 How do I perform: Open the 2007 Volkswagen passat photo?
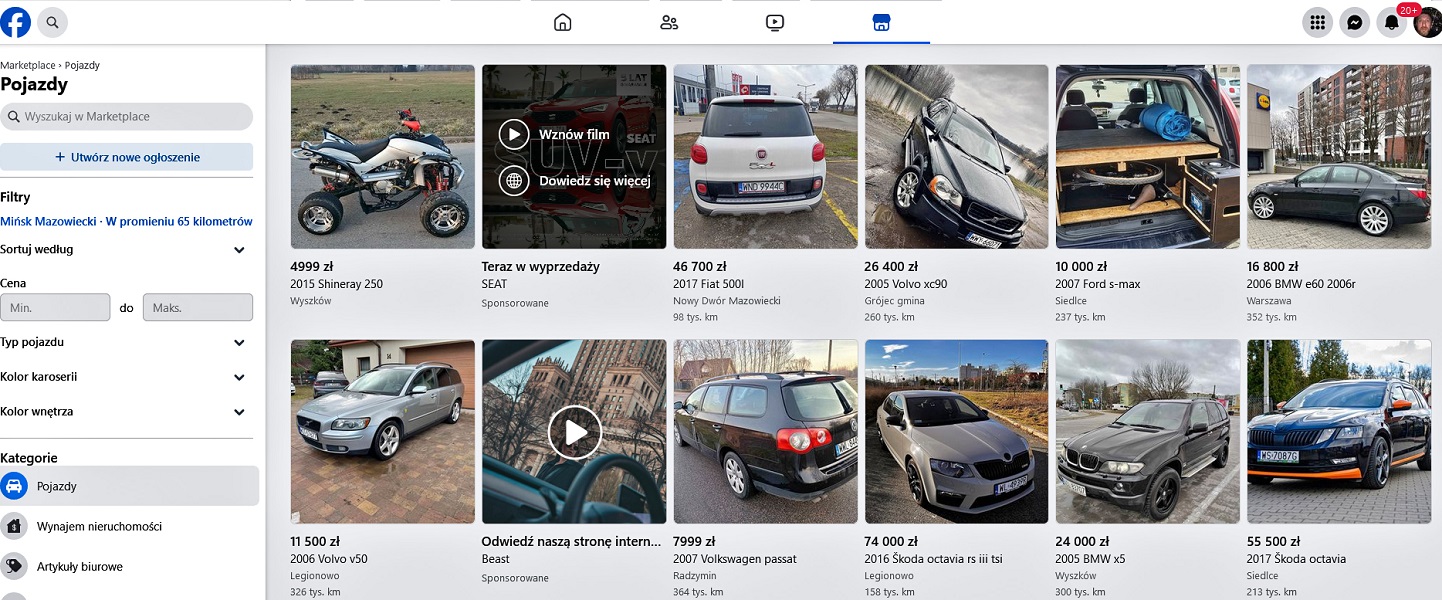click(x=766, y=432)
